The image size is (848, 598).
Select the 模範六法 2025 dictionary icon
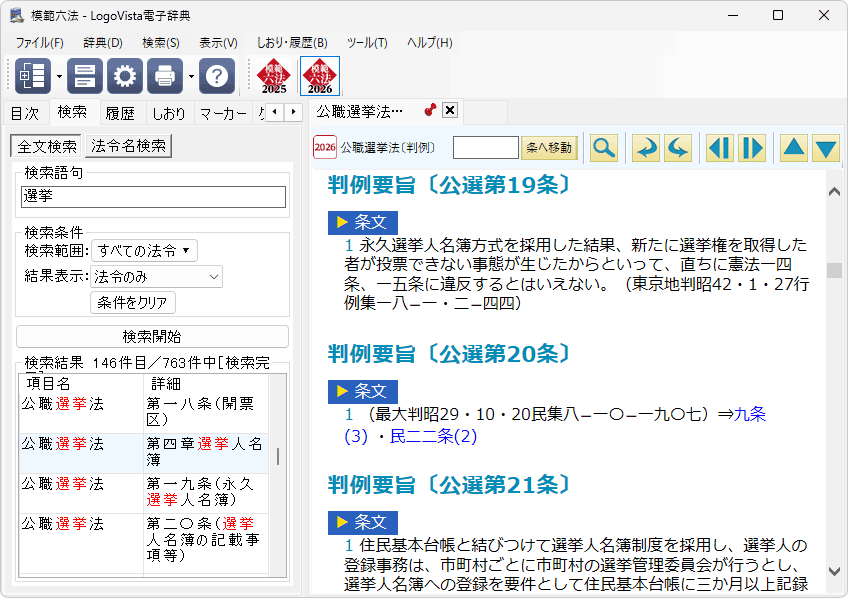273,76
